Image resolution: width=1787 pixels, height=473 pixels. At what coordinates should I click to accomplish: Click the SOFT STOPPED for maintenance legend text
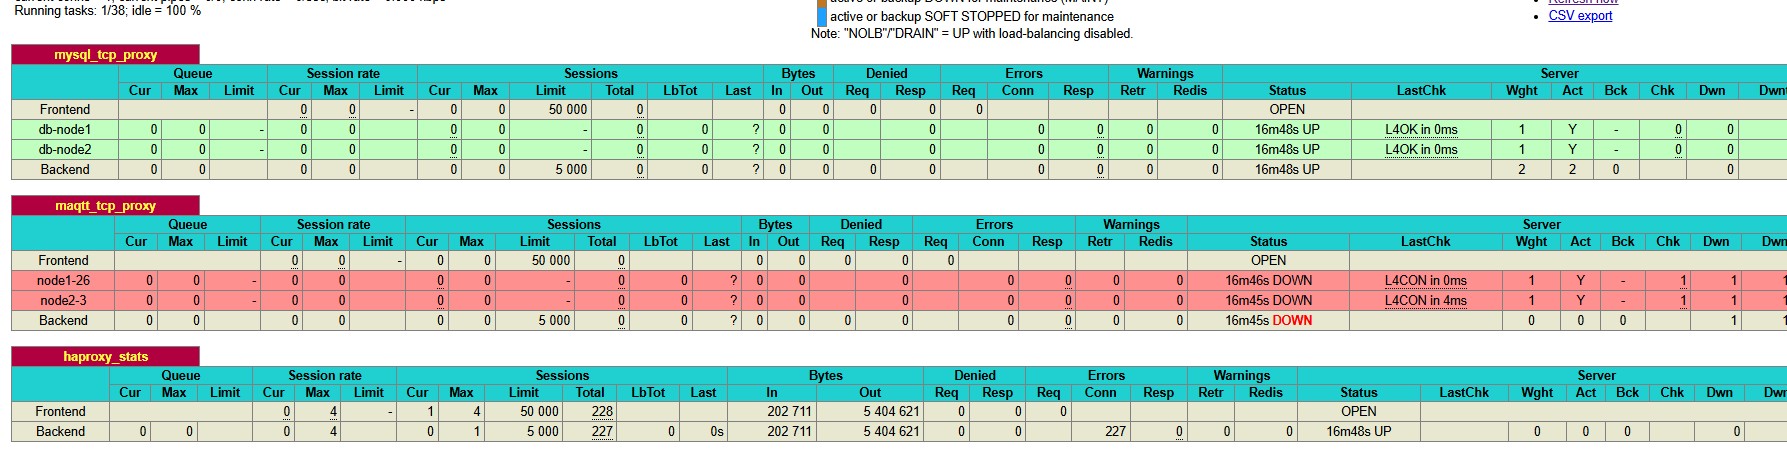972,17
